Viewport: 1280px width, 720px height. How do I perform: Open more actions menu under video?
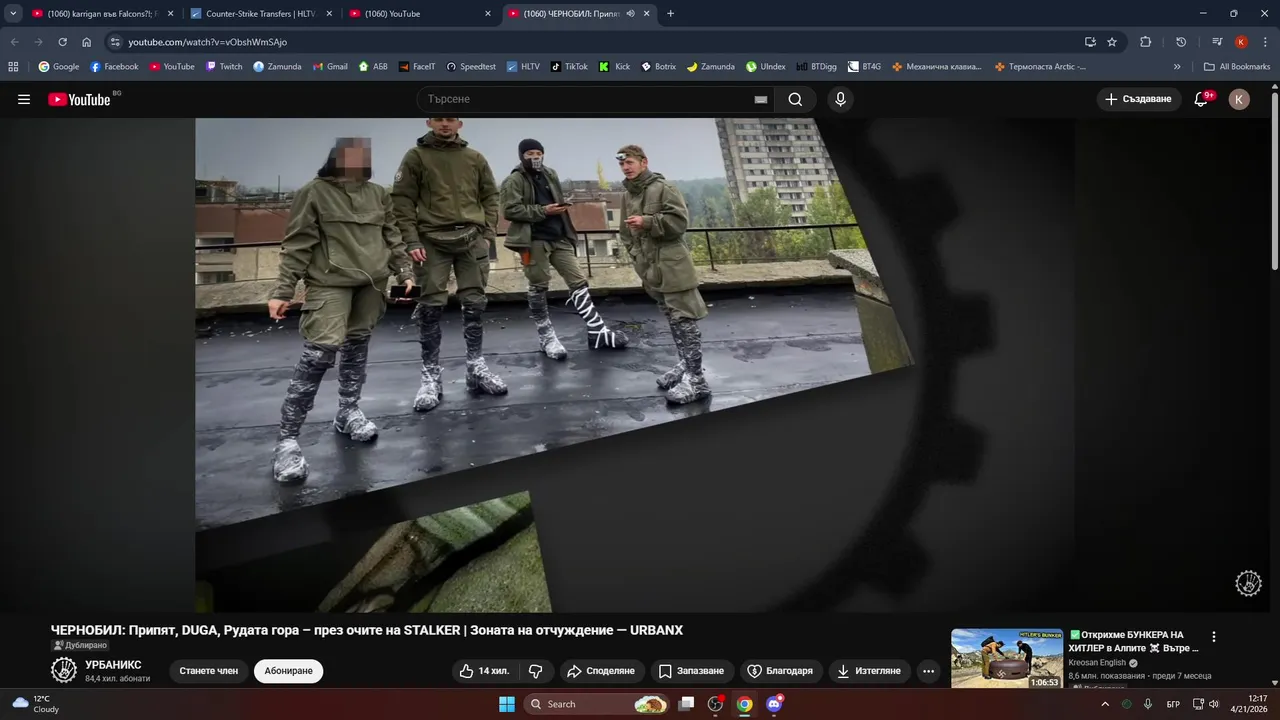[929, 671]
